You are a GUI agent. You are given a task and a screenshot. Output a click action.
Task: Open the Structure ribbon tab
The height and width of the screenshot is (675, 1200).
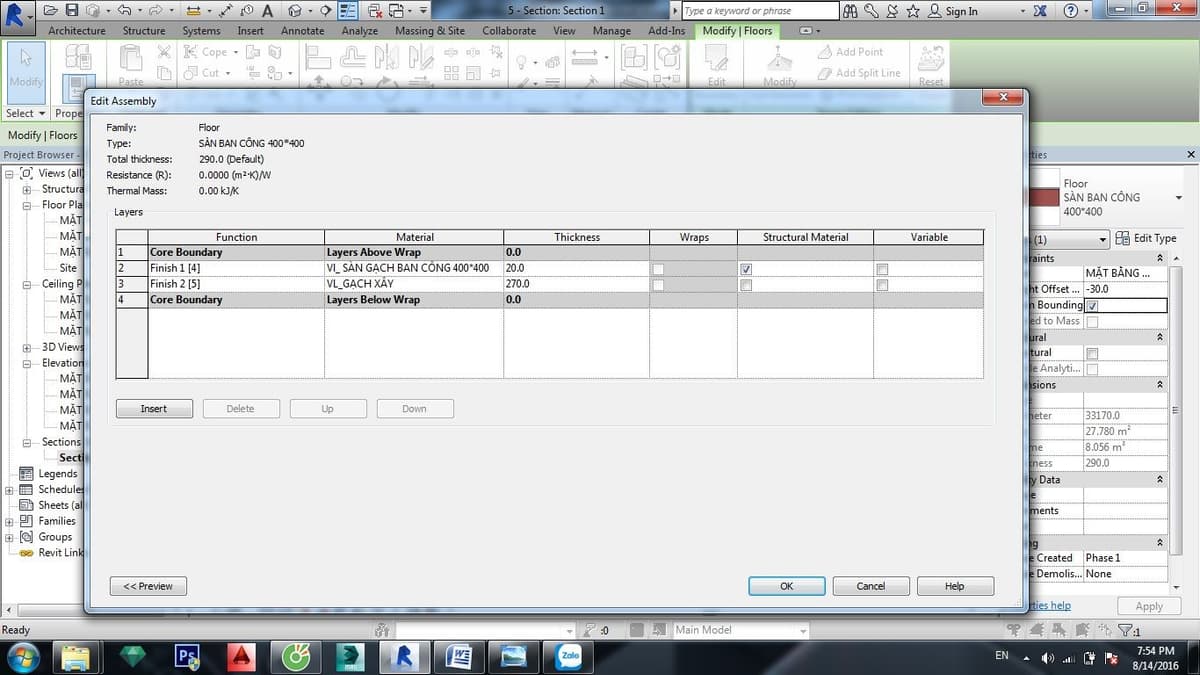coord(144,31)
